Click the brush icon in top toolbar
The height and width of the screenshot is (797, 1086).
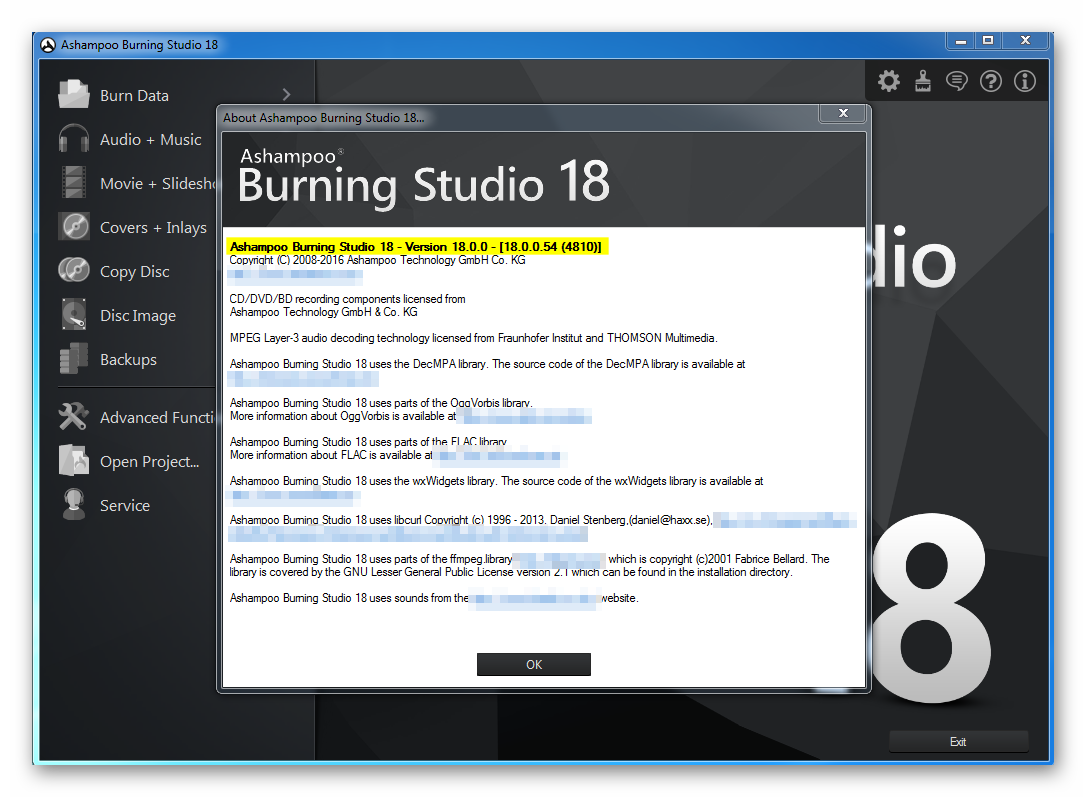tap(923, 81)
